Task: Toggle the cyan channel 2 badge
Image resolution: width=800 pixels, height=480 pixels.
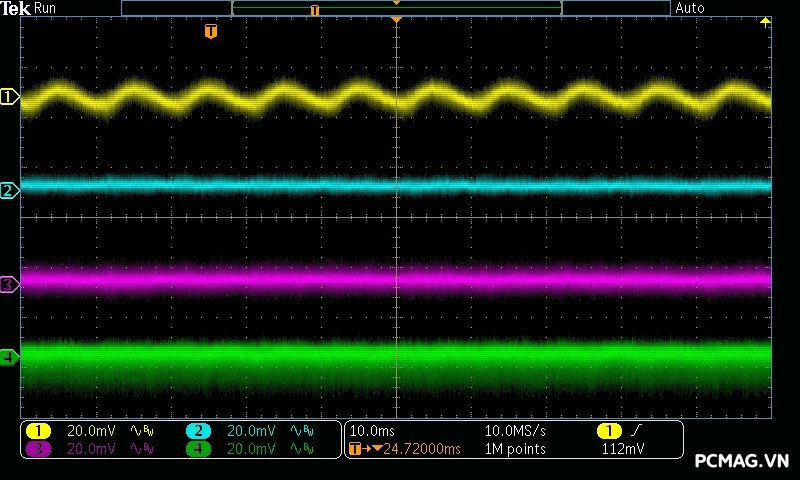Action: pyautogui.click(x=198, y=431)
